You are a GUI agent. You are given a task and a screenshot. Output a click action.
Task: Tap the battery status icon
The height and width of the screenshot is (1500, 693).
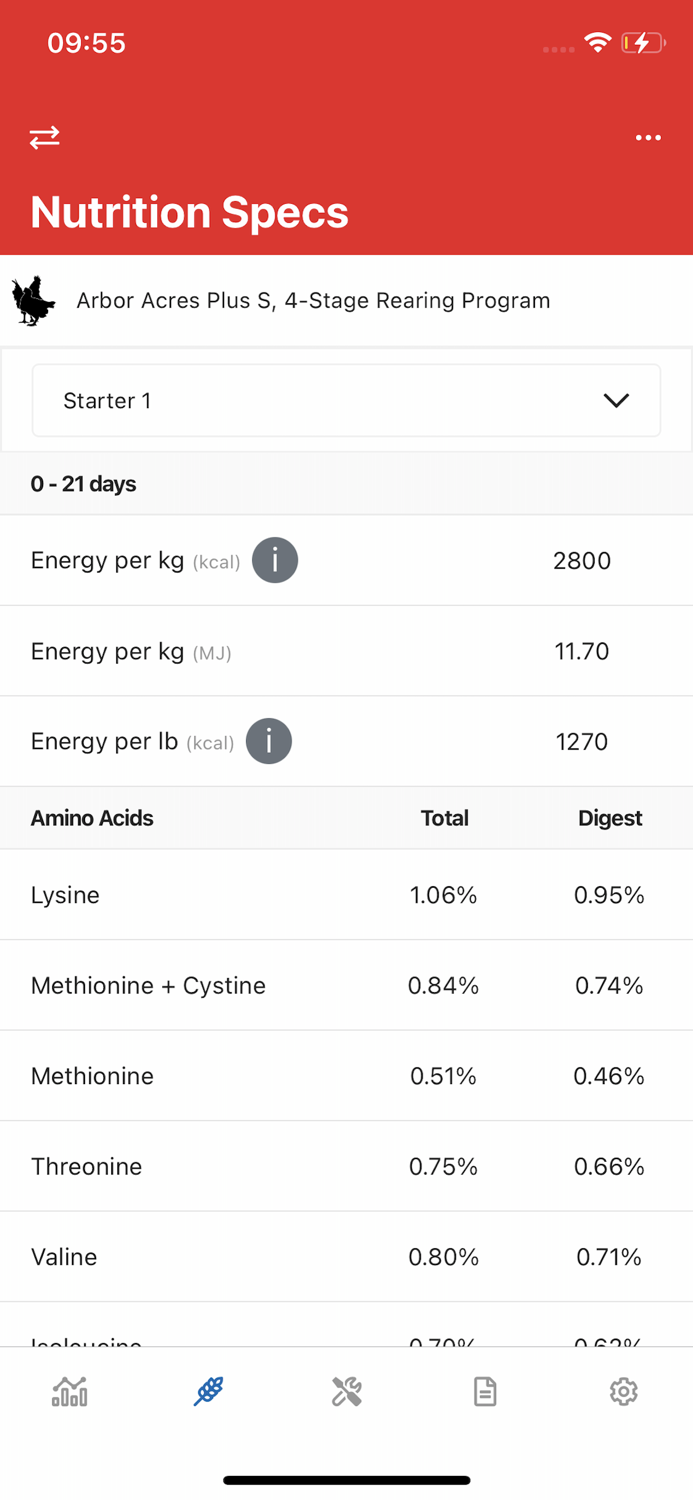pyautogui.click(x=642, y=43)
